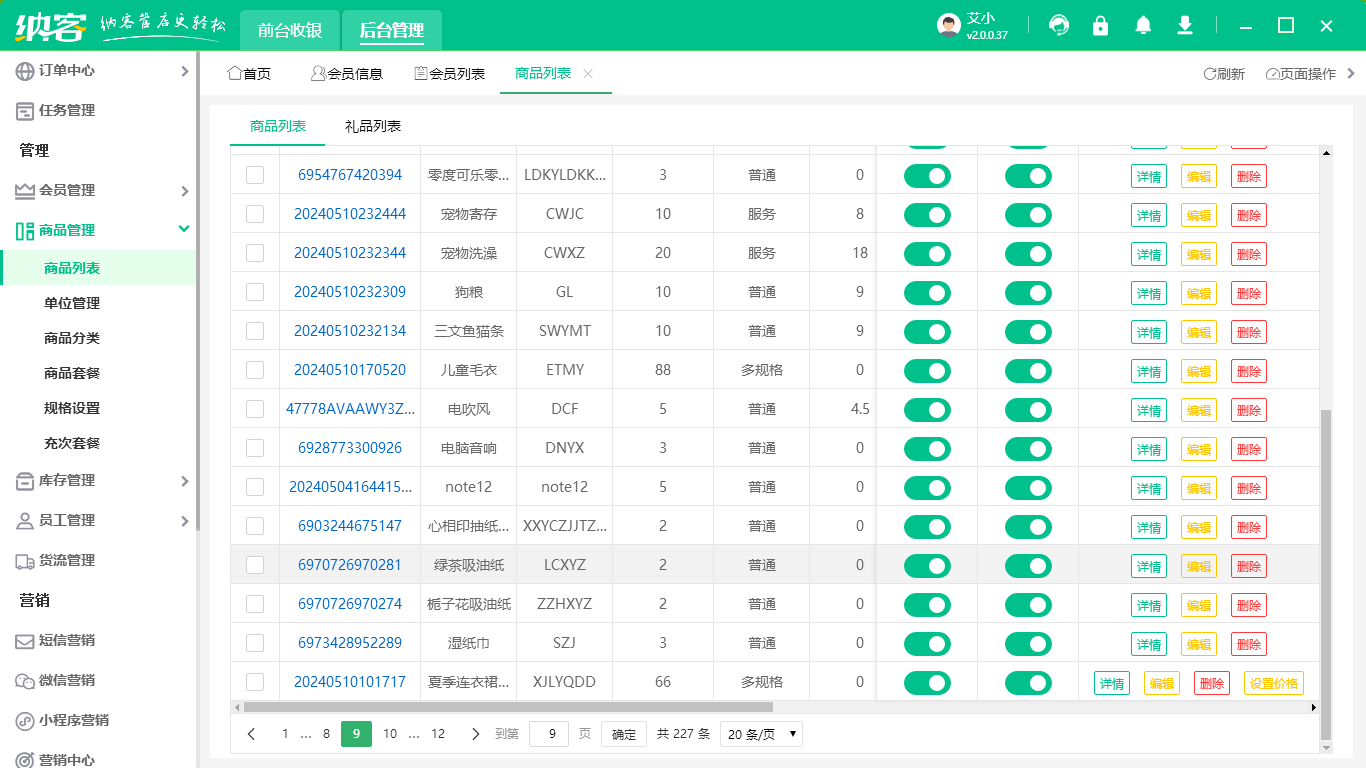Click 删除 for 心相印抽纸 row
Image resolution: width=1366 pixels, height=768 pixels.
point(1249,527)
